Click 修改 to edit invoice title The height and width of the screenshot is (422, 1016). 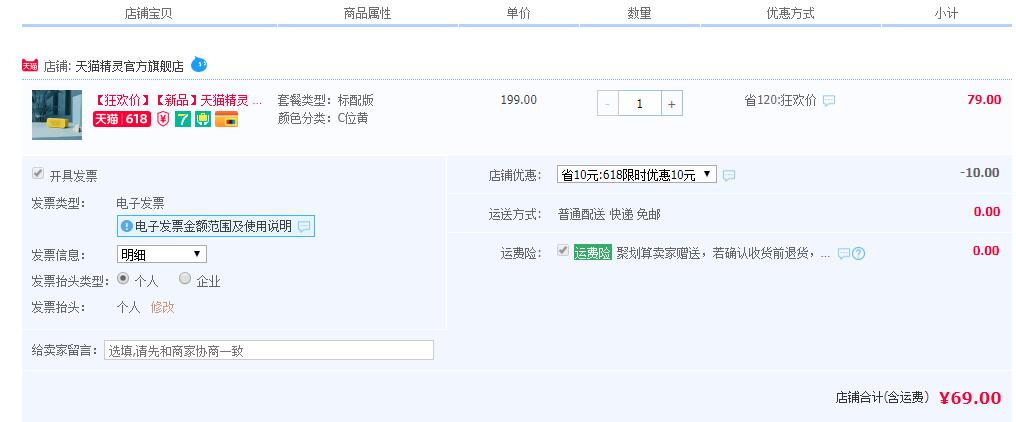click(162, 307)
